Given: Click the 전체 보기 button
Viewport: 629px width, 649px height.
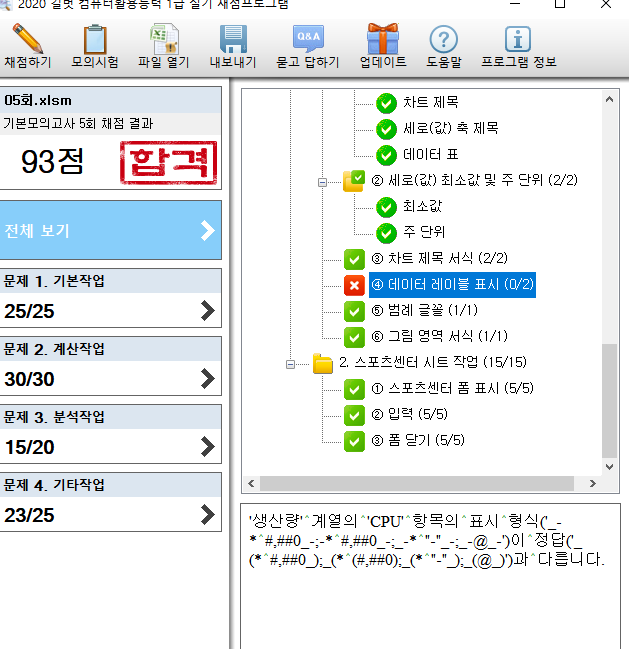Looking at the screenshot, I should [x=110, y=231].
